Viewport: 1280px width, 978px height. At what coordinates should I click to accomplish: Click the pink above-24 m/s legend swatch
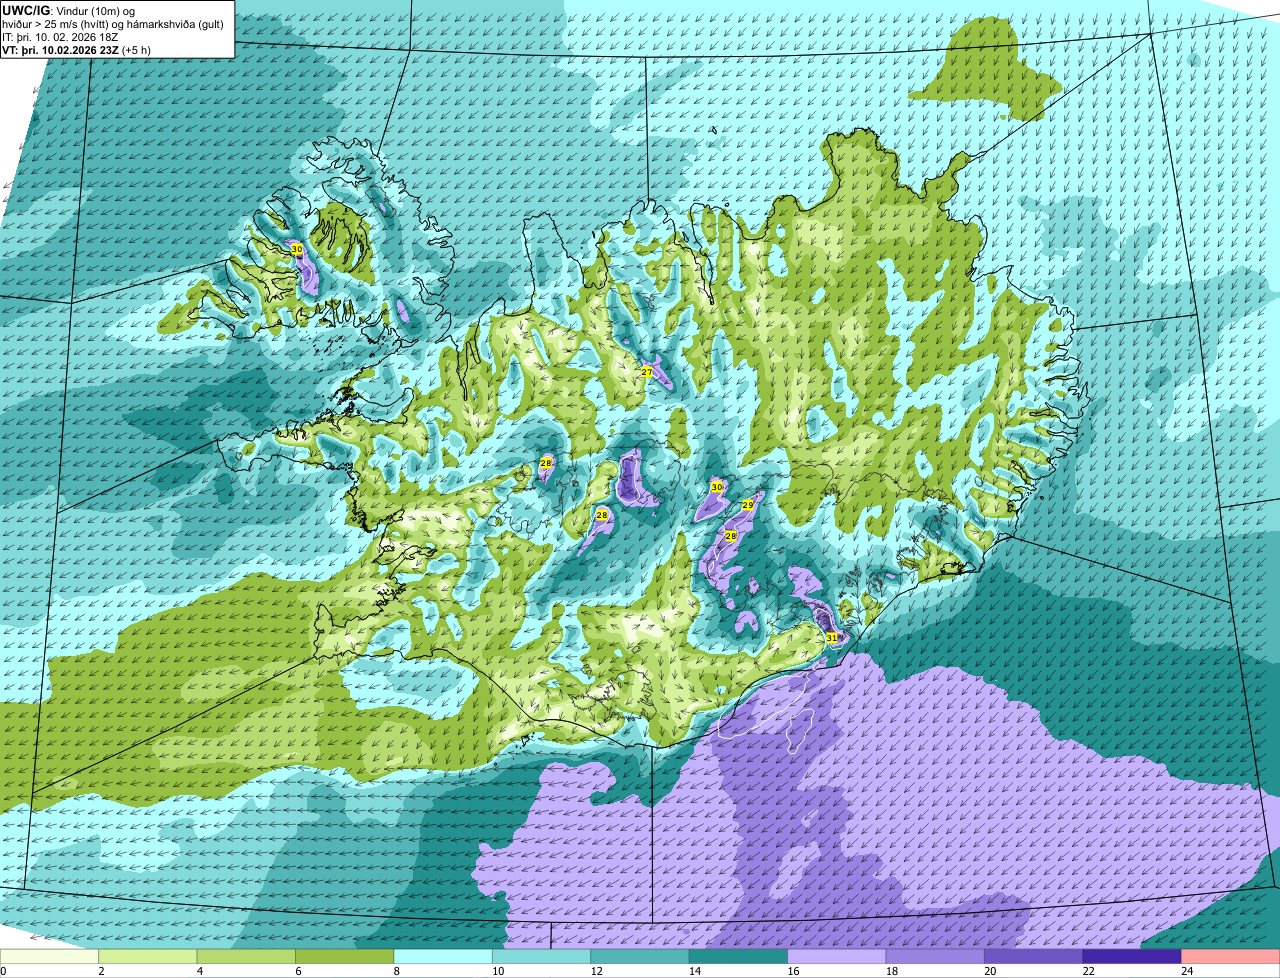[x=1231, y=957]
